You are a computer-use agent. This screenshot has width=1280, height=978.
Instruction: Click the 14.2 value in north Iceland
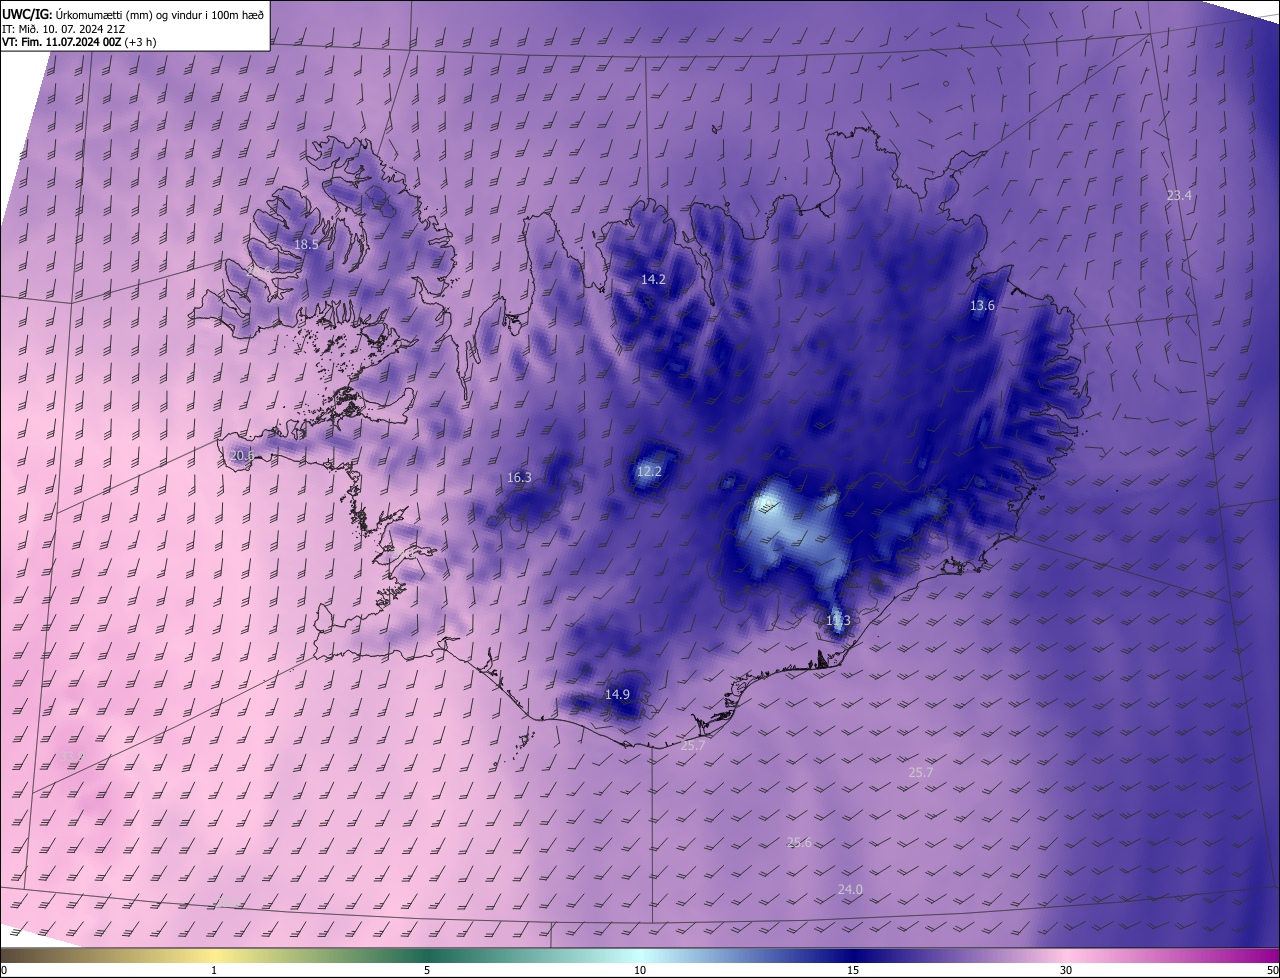tap(653, 280)
